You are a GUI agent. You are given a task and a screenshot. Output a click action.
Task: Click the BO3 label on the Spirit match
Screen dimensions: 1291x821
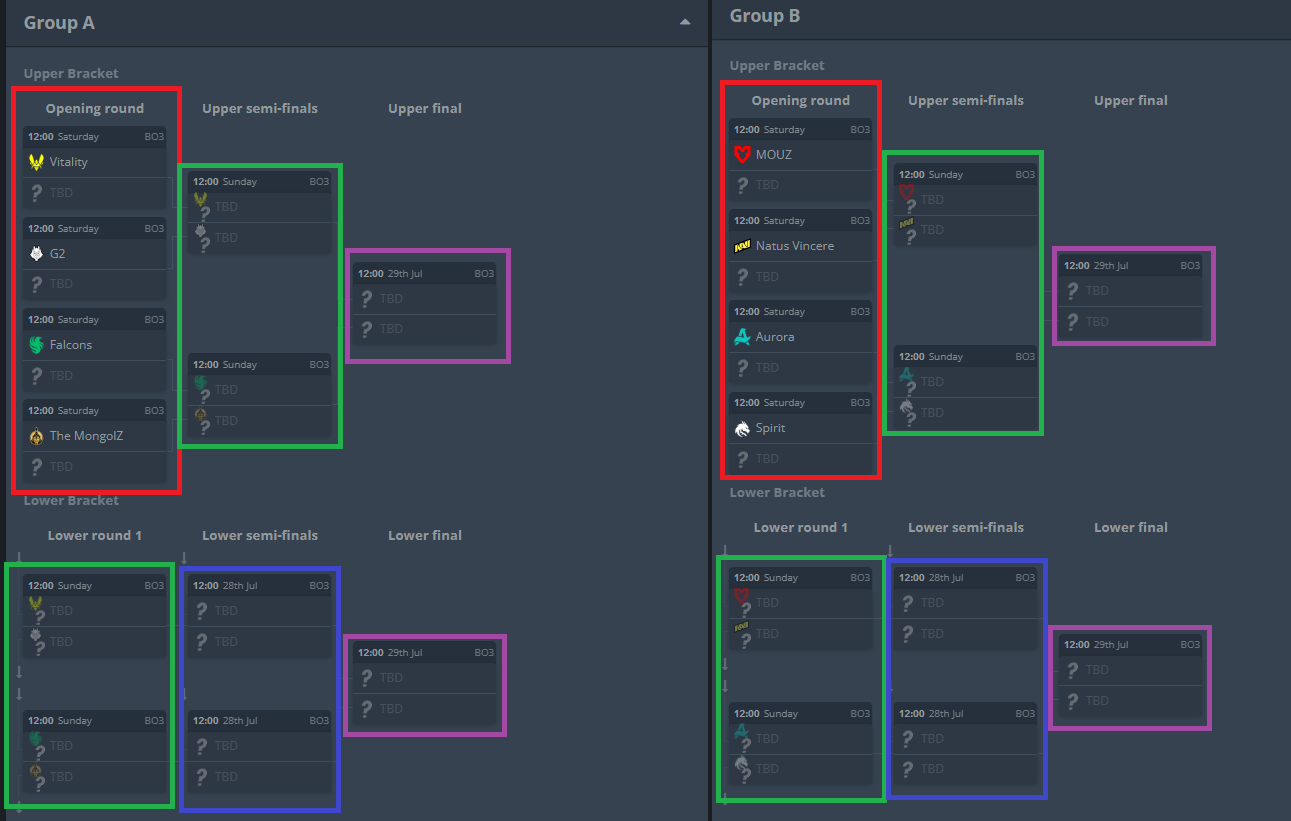(x=860, y=403)
